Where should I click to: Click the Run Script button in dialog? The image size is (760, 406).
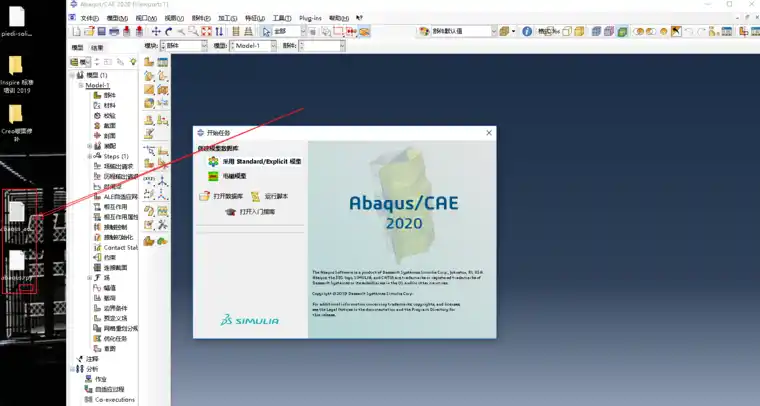tap(269, 196)
